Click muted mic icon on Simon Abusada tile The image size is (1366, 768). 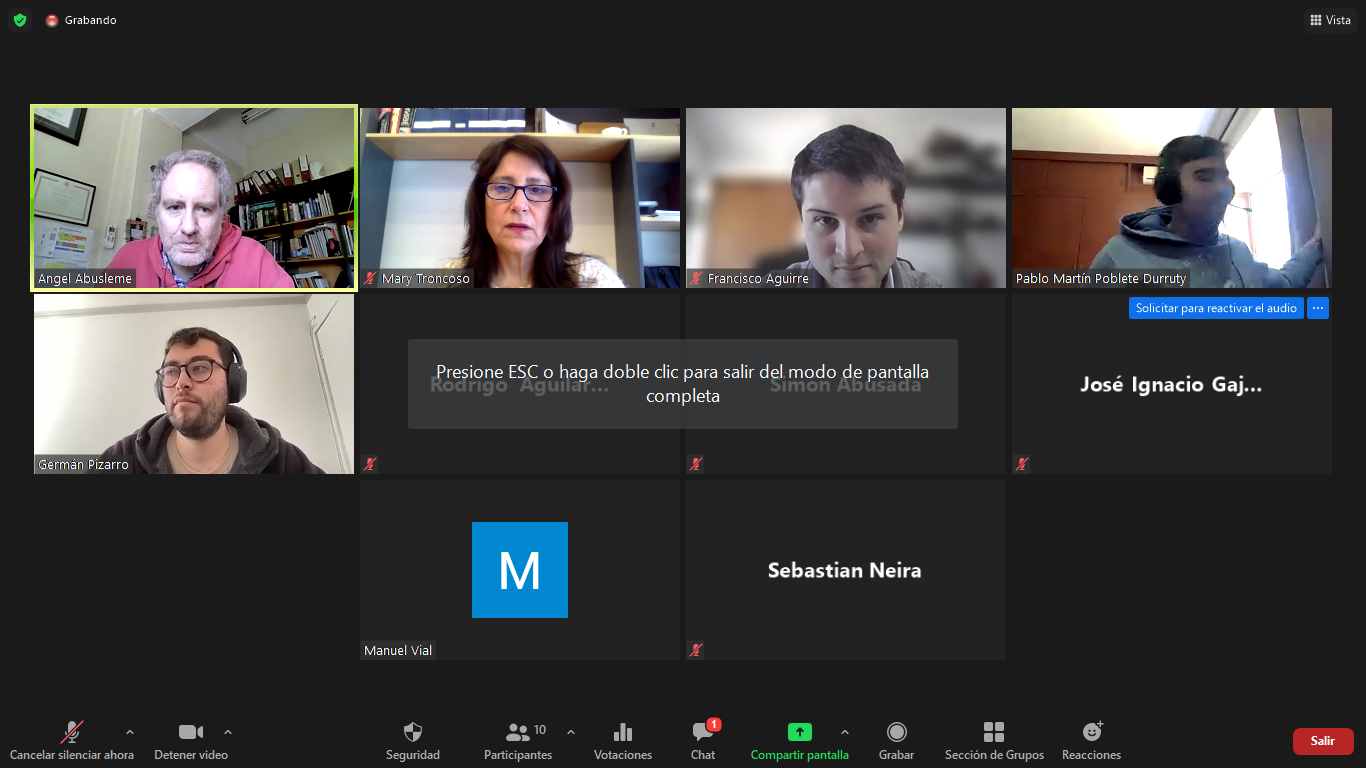coord(697,464)
